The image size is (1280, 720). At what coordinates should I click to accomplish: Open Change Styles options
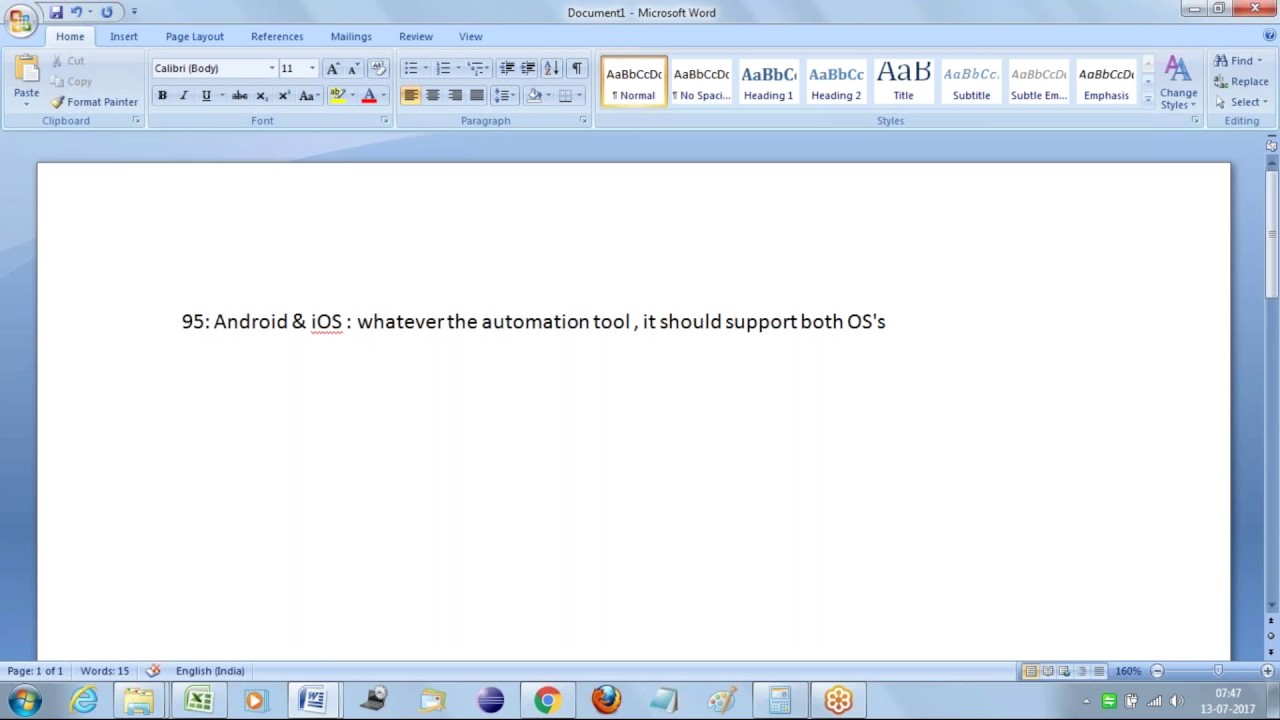(1179, 83)
